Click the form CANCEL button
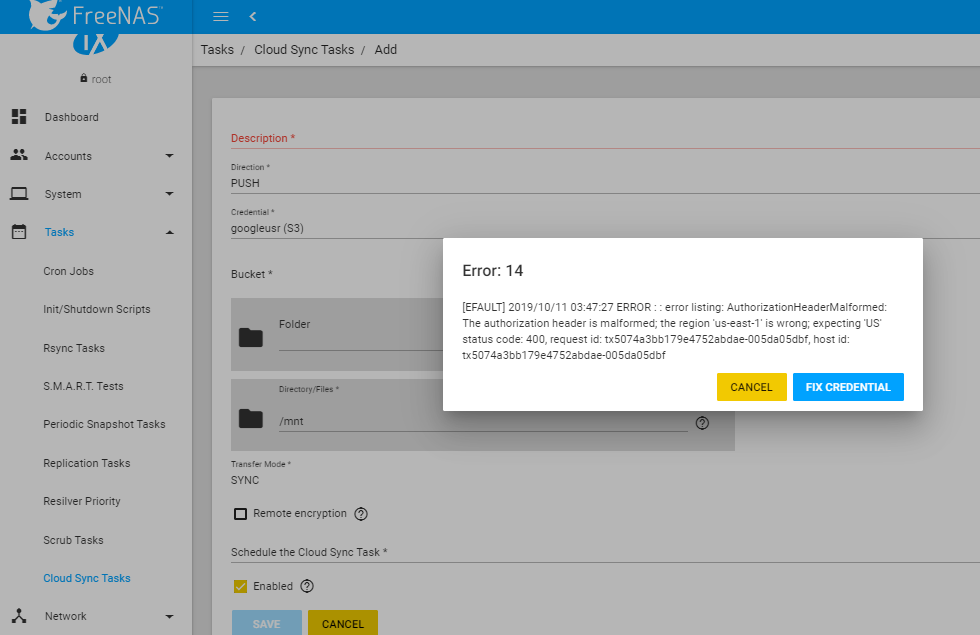The image size is (980, 635). click(x=342, y=623)
